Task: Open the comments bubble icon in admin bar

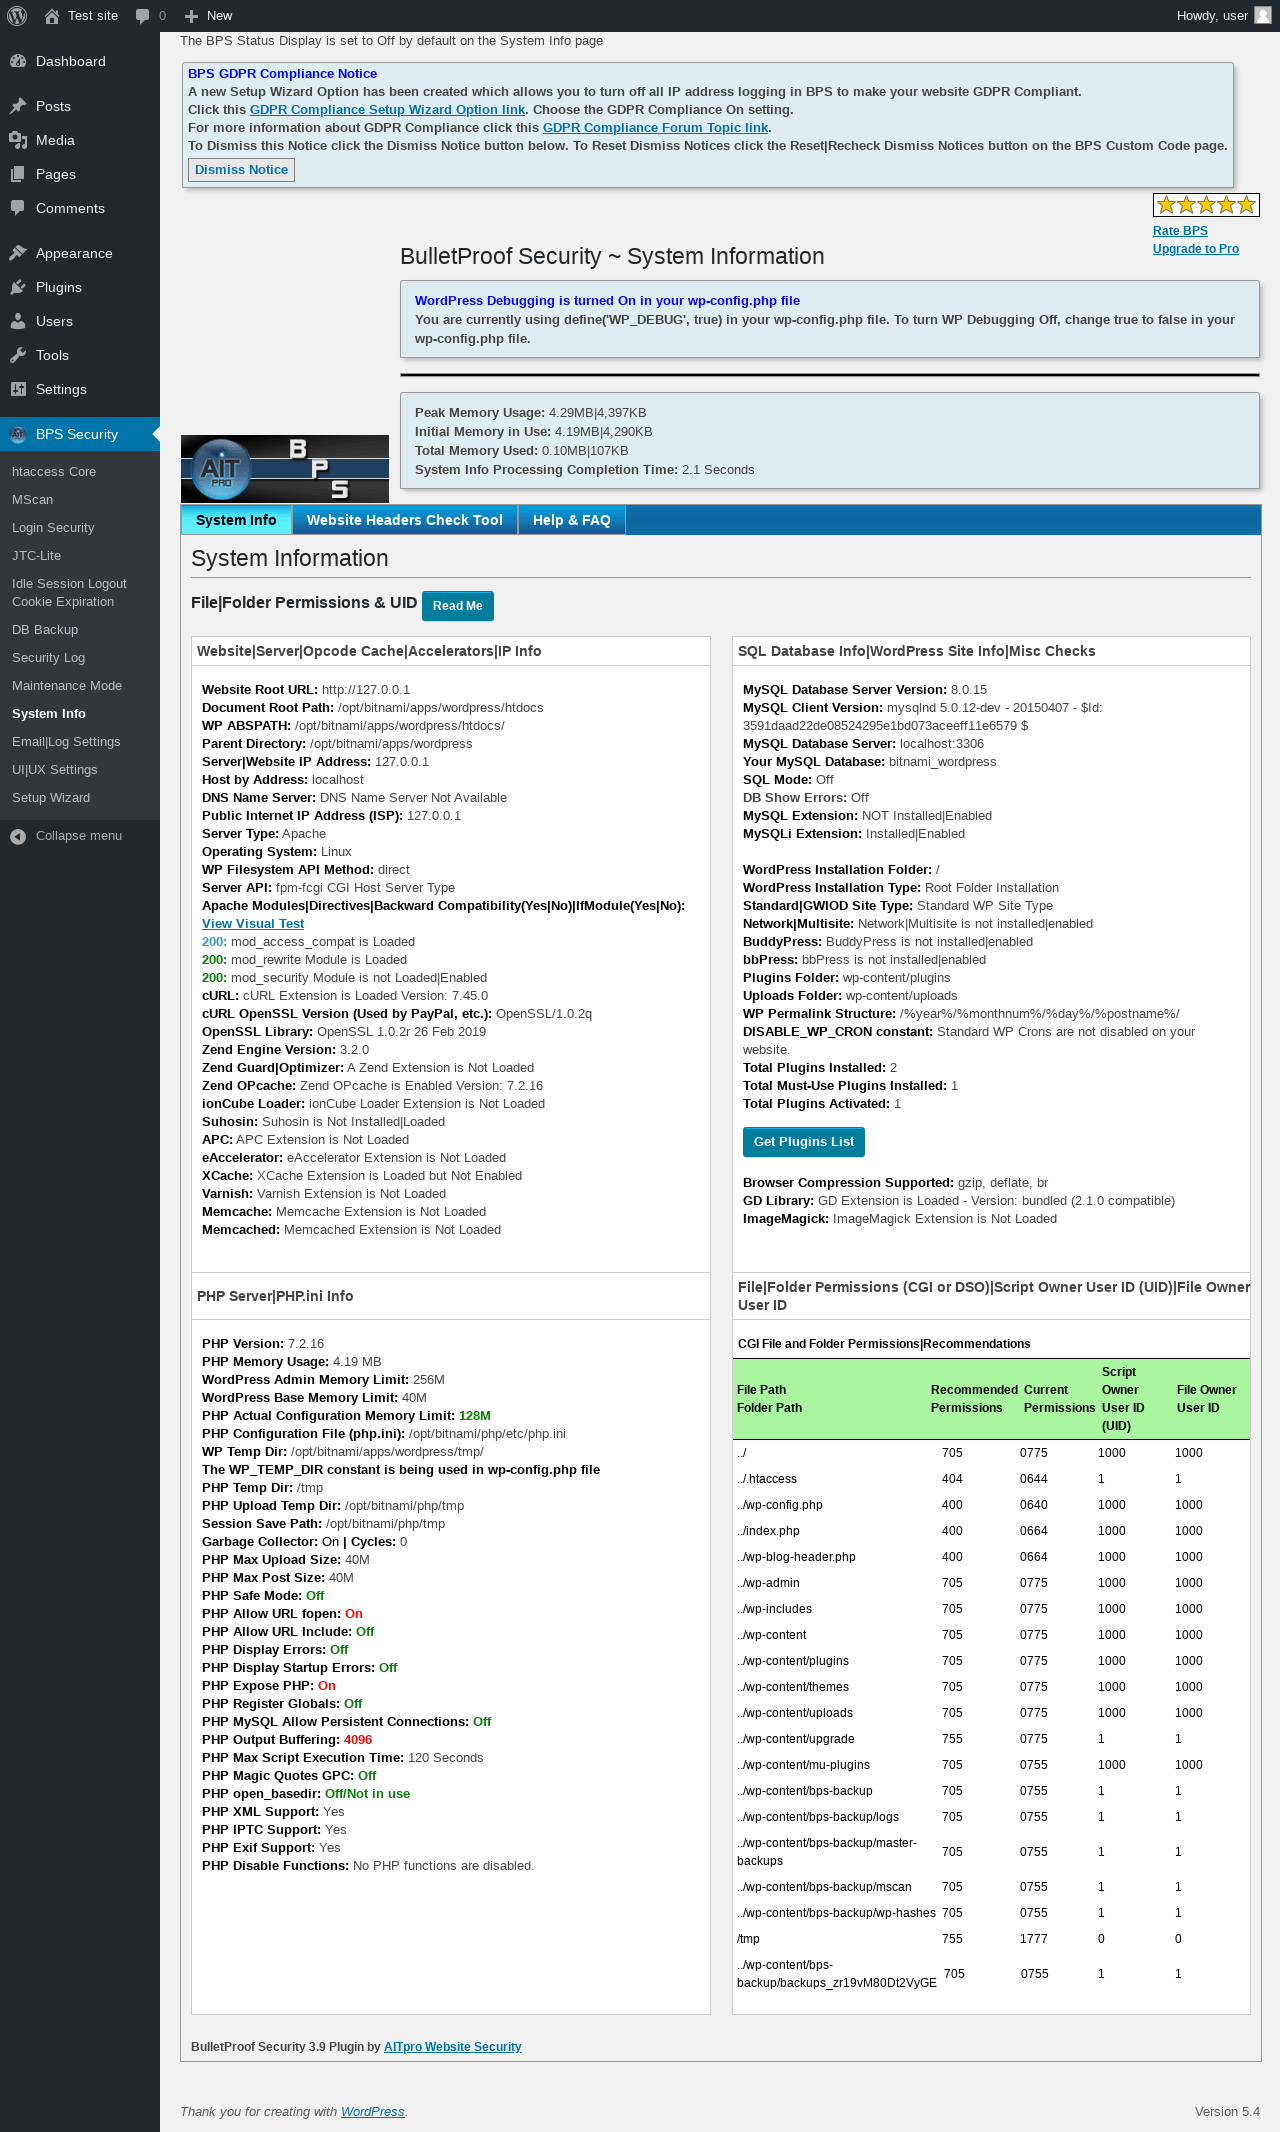Action: pos(143,16)
